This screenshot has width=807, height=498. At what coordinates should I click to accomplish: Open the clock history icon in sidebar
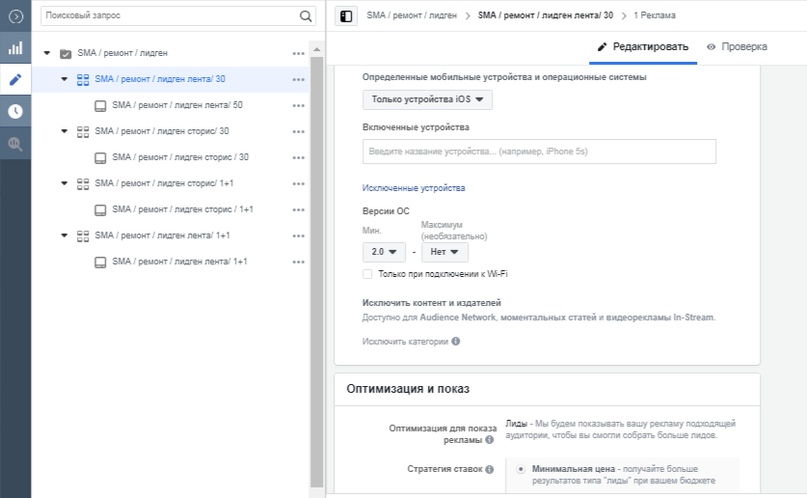tap(15, 111)
